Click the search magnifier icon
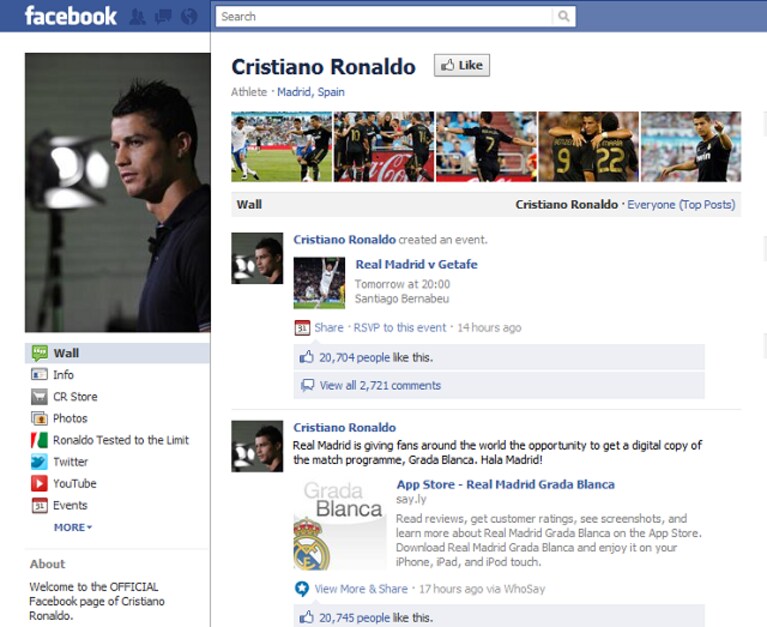 (x=564, y=17)
